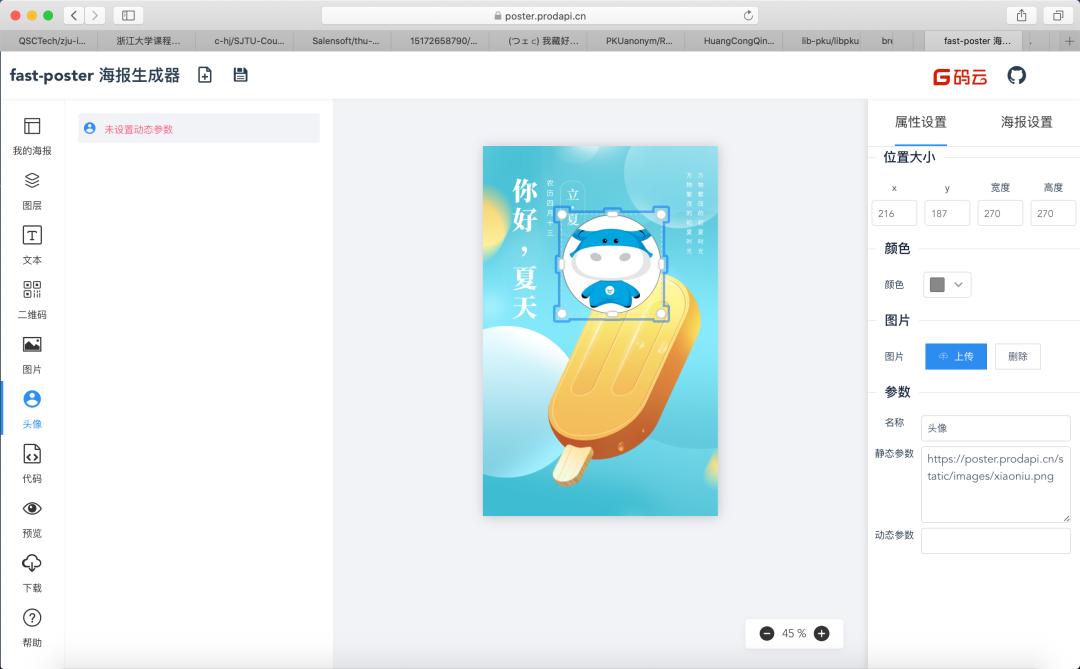Select the cow avatar on the poster
The image size is (1080, 669).
tap(612, 264)
